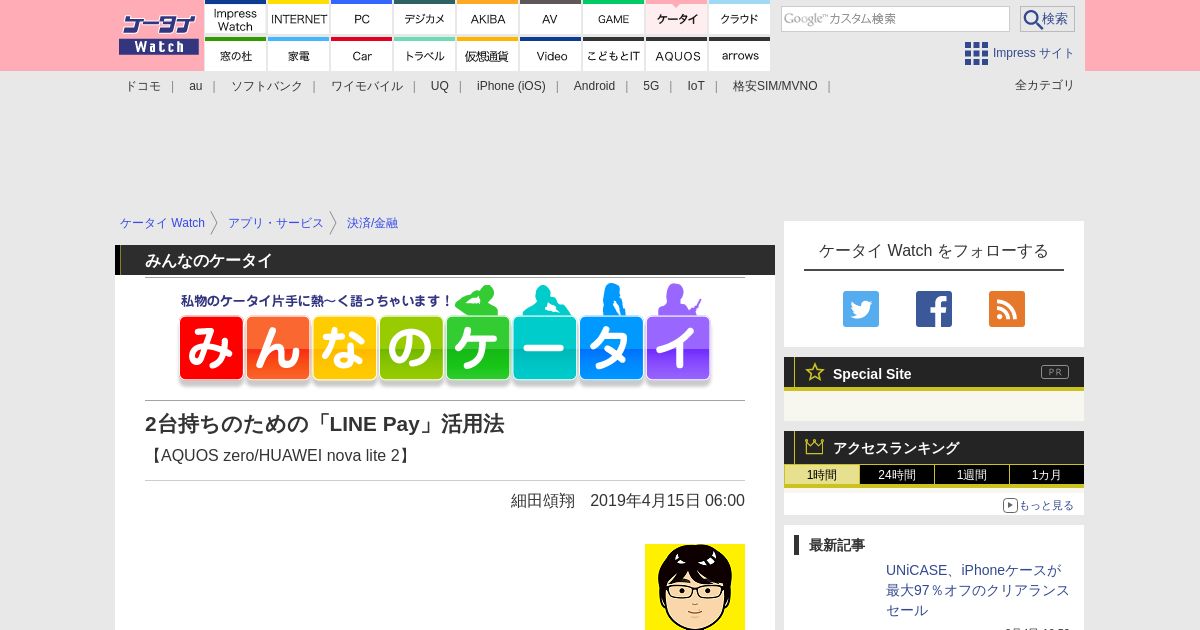Open the AQUOS tab
The height and width of the screenshot is (630, 1200).
point(677,54)
